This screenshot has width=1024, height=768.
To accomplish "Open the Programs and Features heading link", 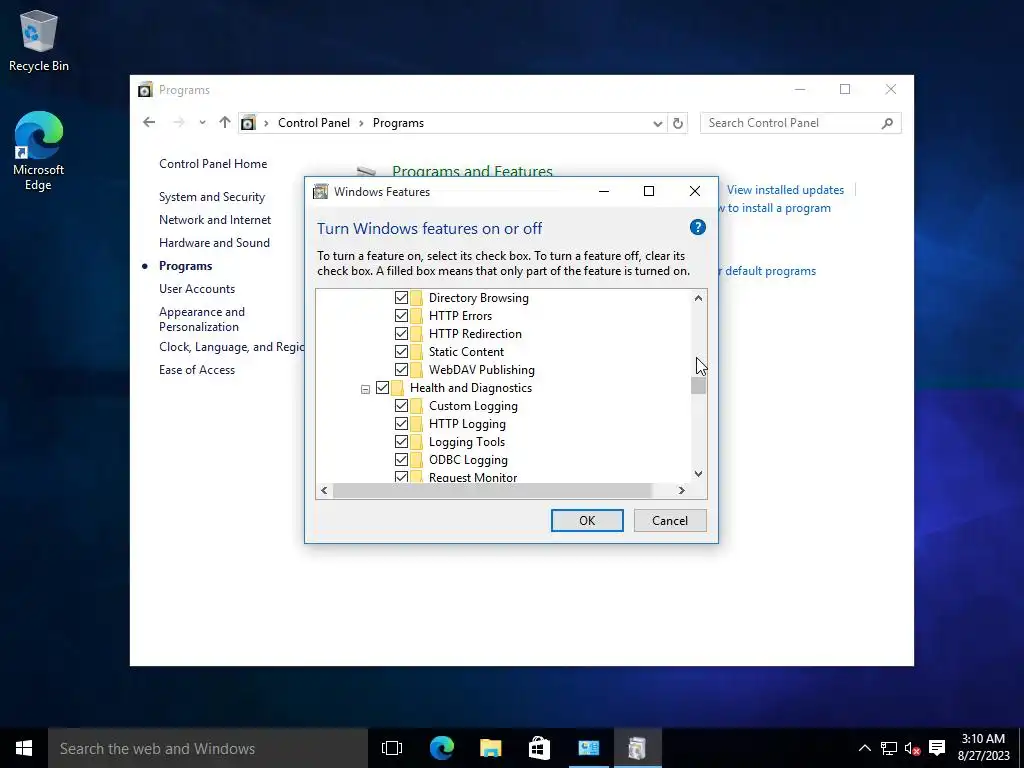I will pos(472,170).
